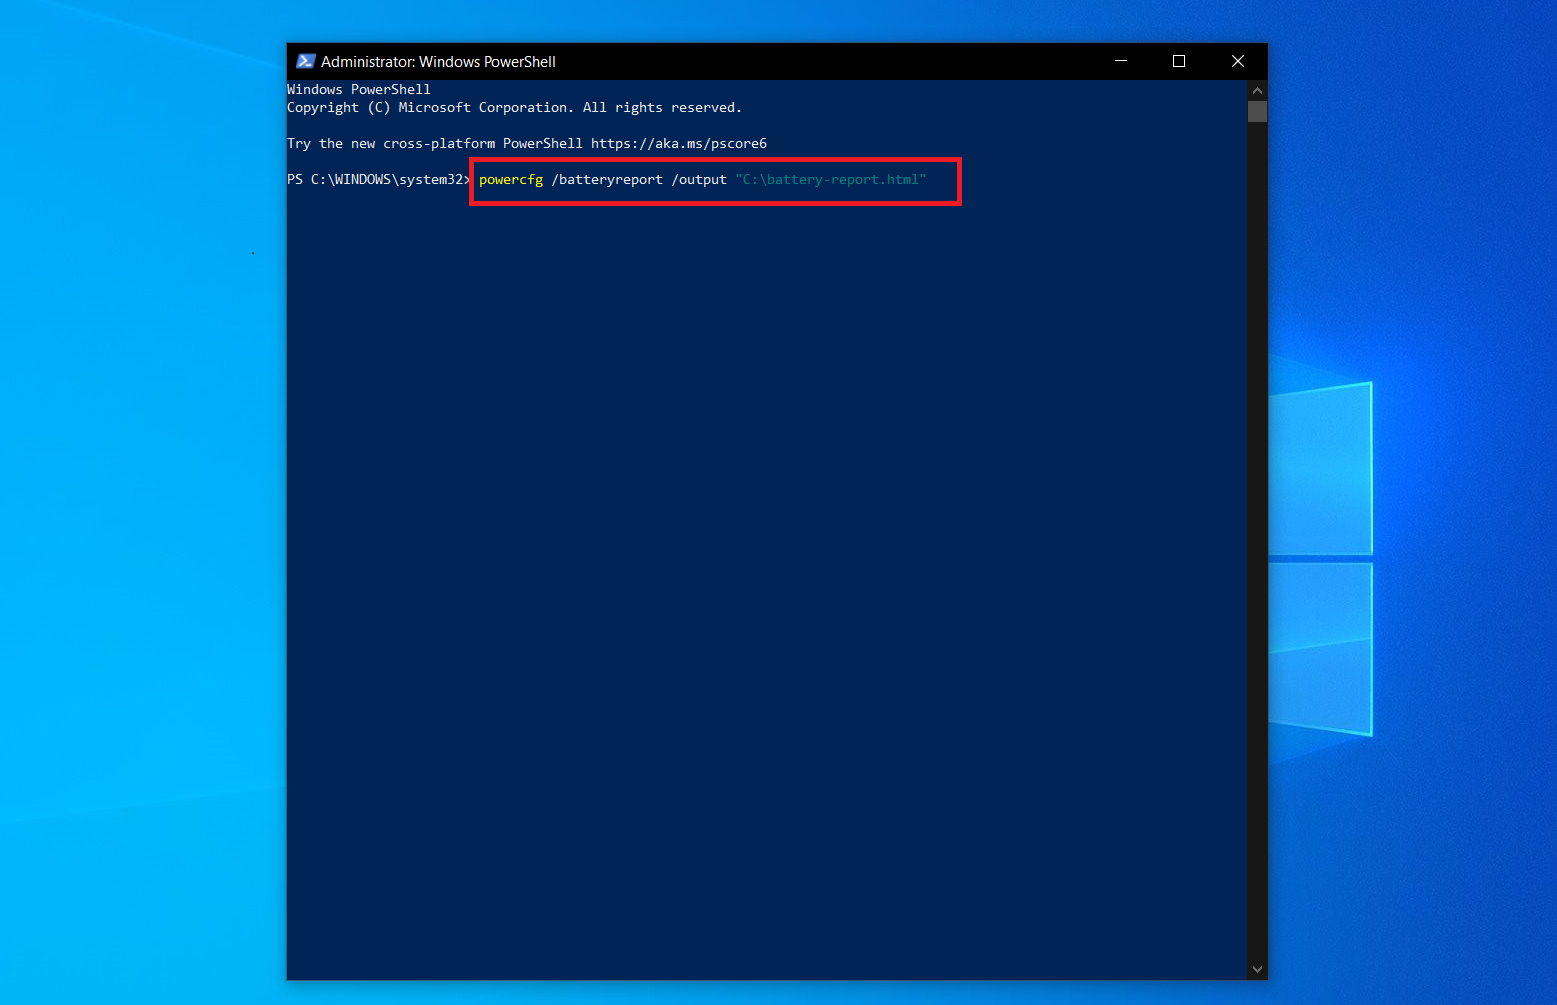Click the Administrator: Windows PowerShell title text

coord(438,61)
